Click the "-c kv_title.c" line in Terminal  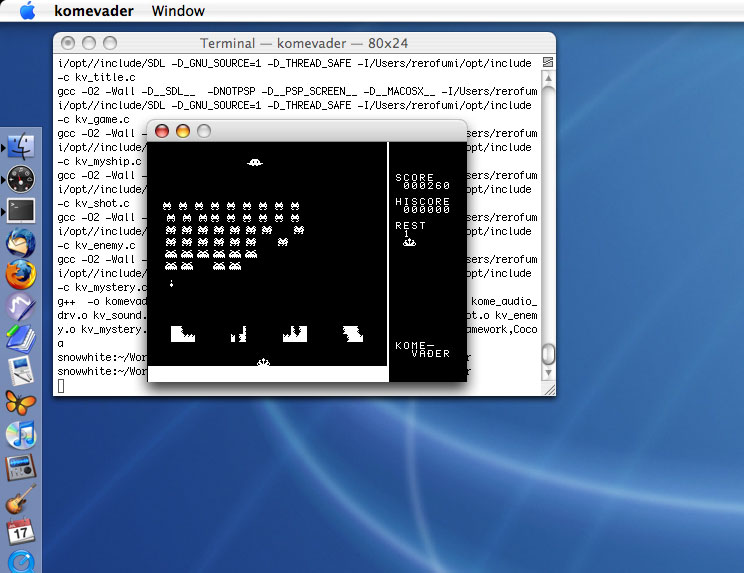click(97, 77)
